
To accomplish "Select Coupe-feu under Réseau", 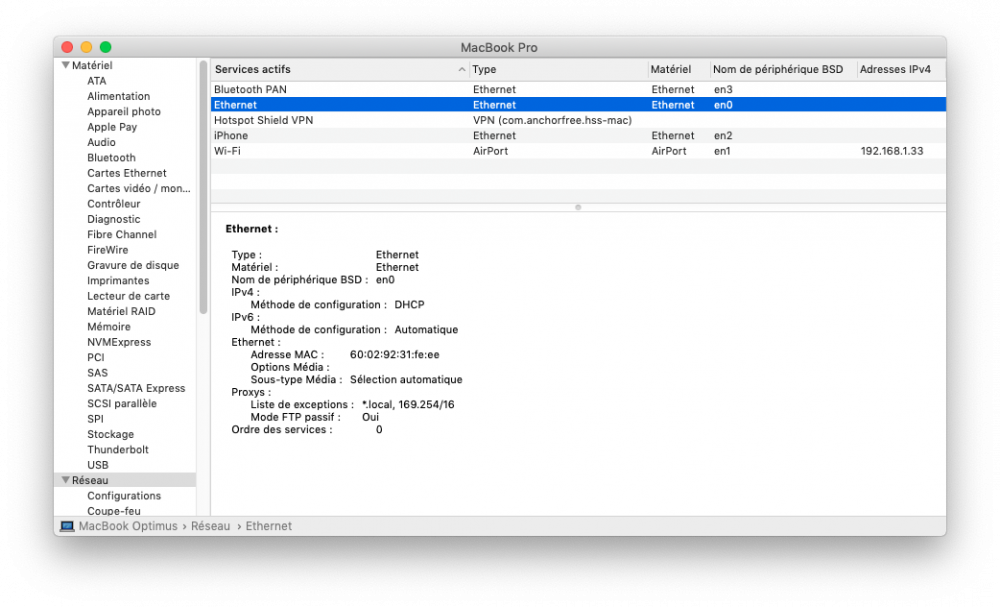I will point(114,511).
